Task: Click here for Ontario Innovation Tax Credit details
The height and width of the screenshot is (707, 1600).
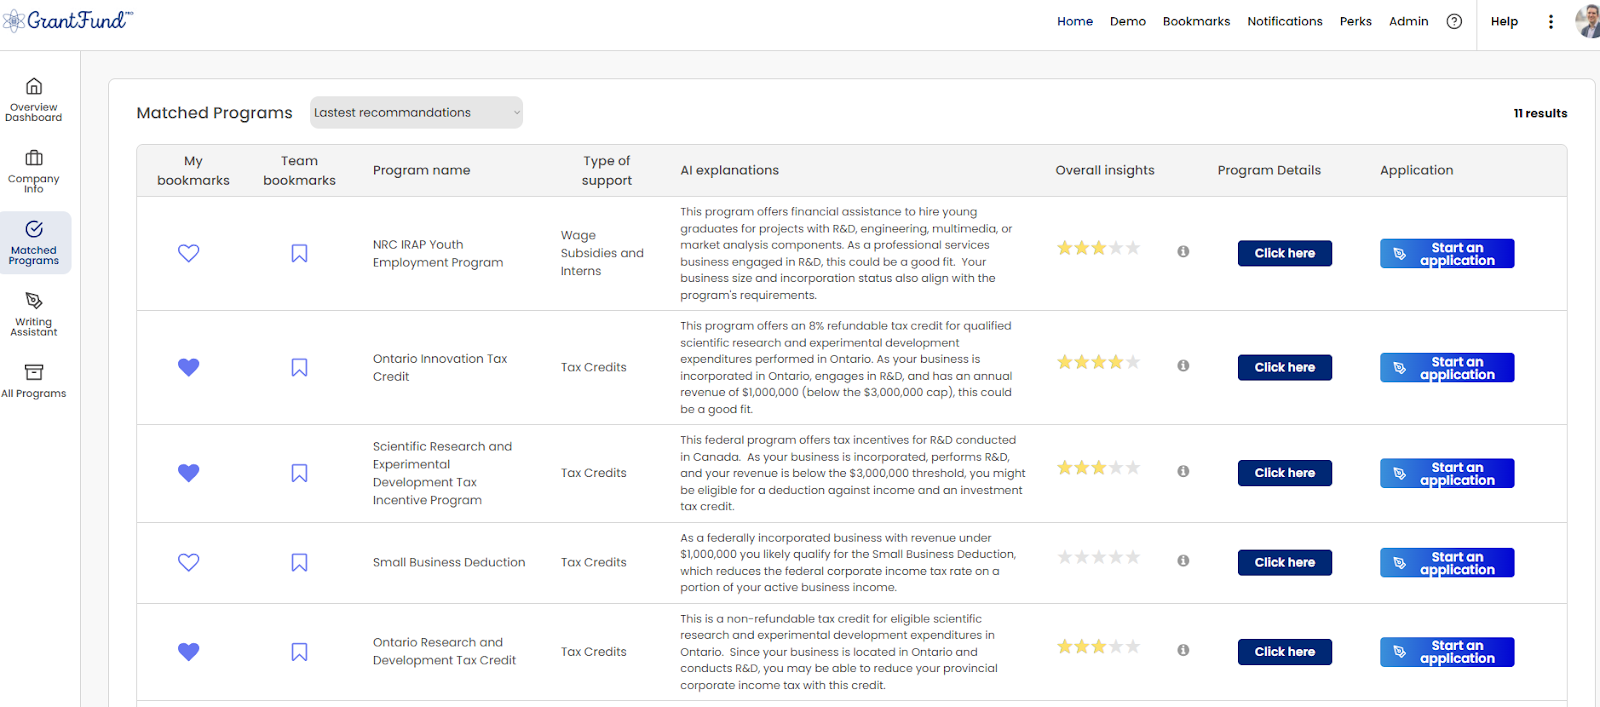Action: pos(1285,367)
